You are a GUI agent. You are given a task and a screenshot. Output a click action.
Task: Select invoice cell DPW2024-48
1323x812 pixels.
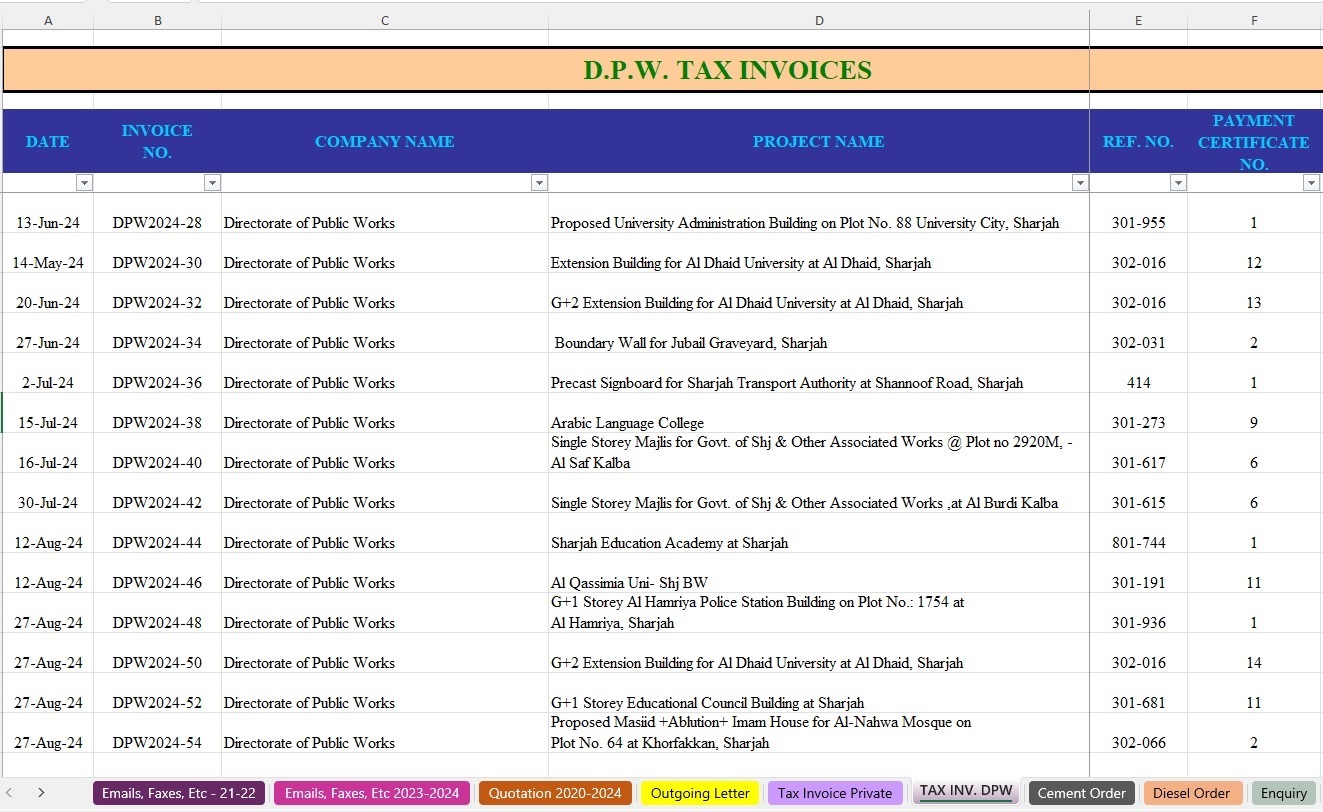[157, 614]
